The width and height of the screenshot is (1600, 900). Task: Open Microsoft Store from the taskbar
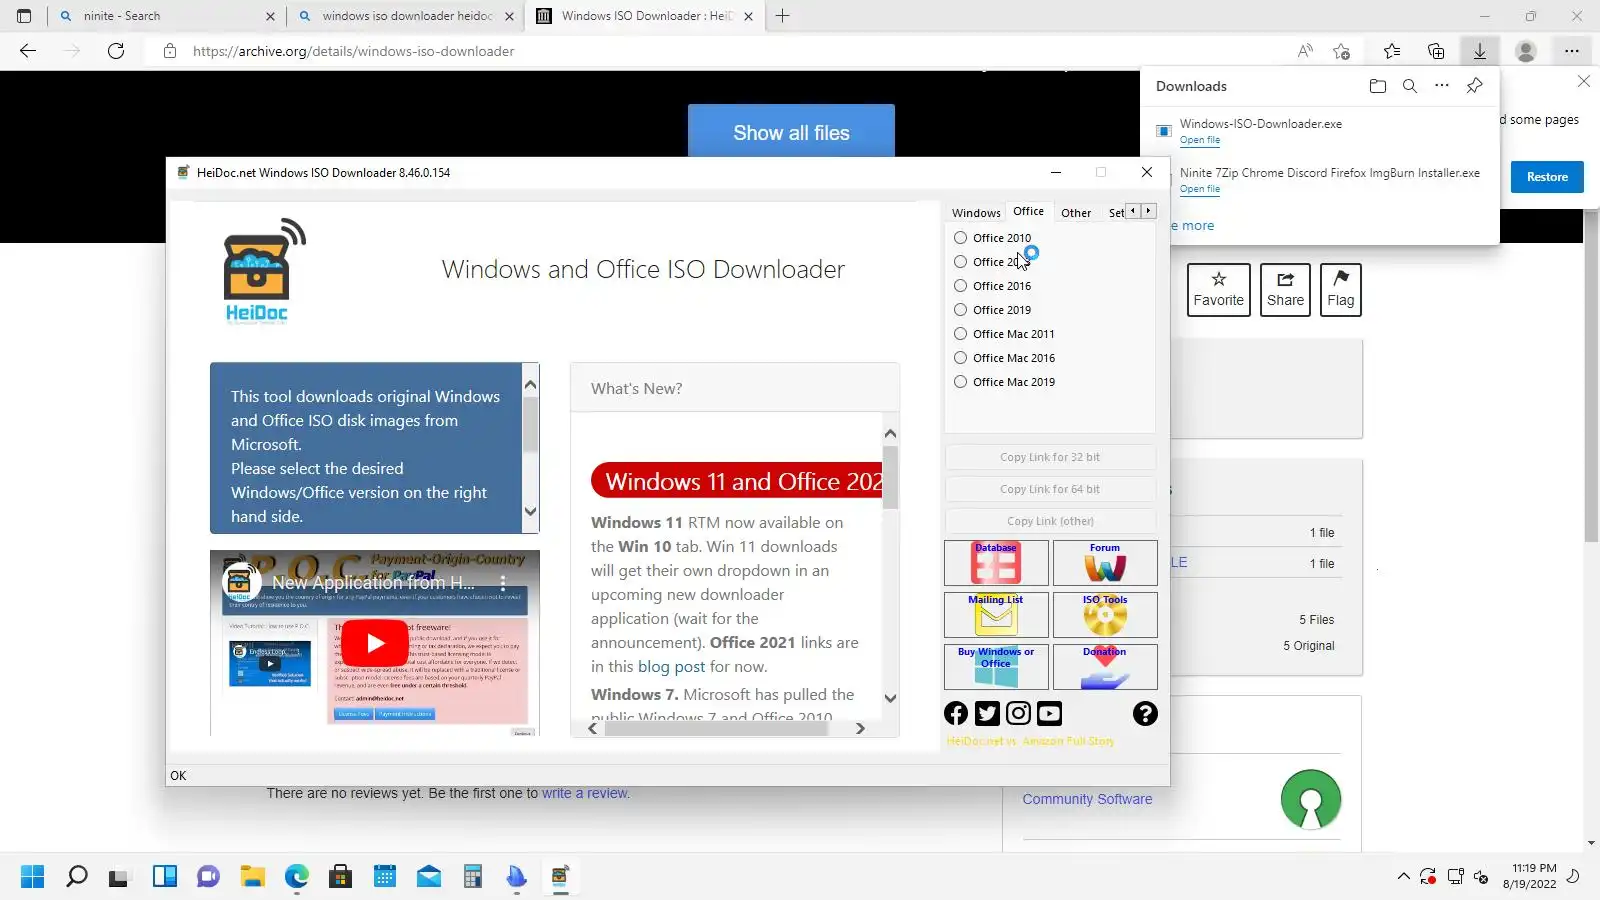coord(340,877)
